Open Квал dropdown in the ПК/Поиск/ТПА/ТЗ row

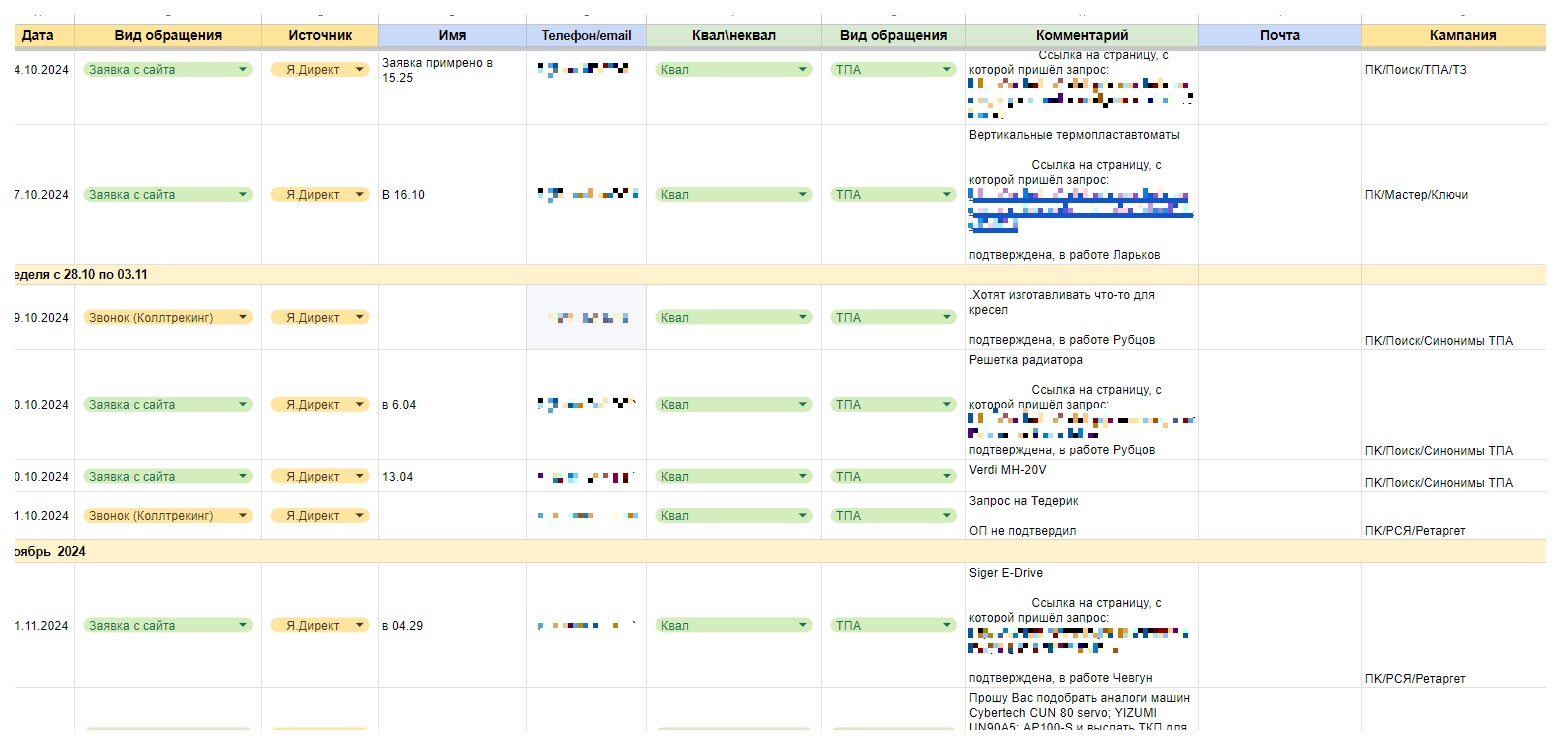click(x=803, y=70)
